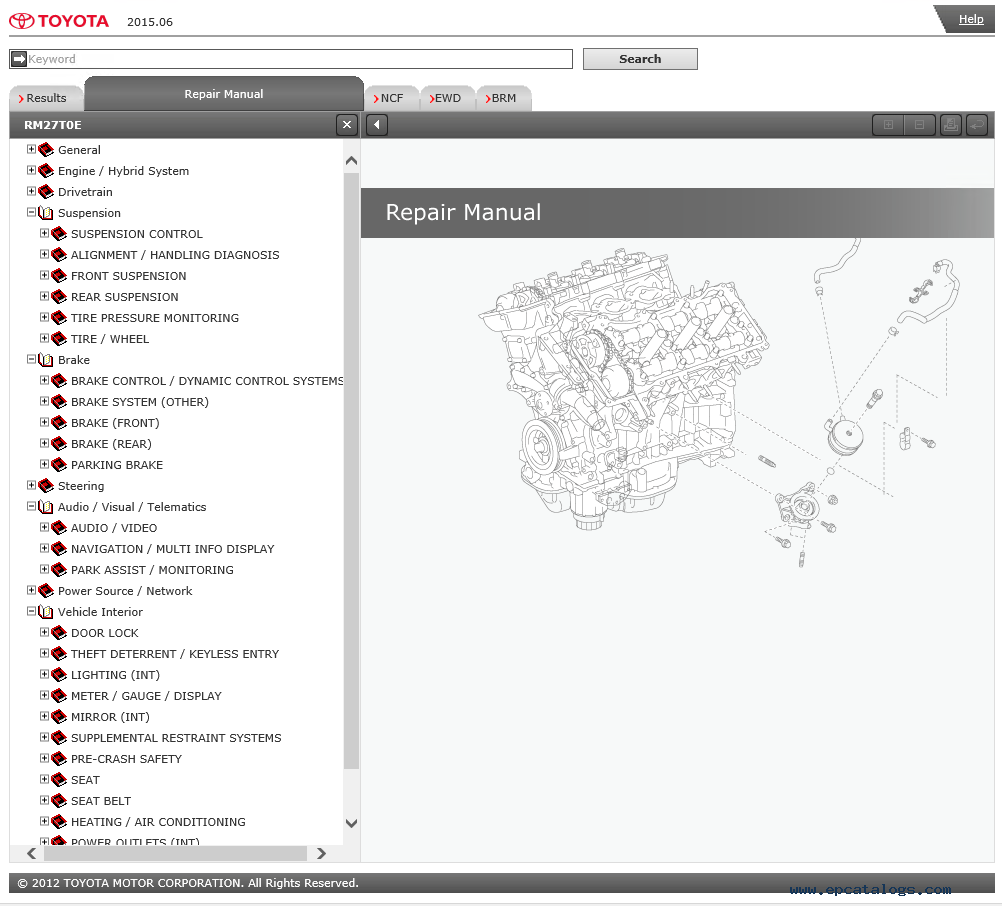This screenshot has height=906, width=1002.
Task: Switch to the NCF tab
Action: [391, 98]
